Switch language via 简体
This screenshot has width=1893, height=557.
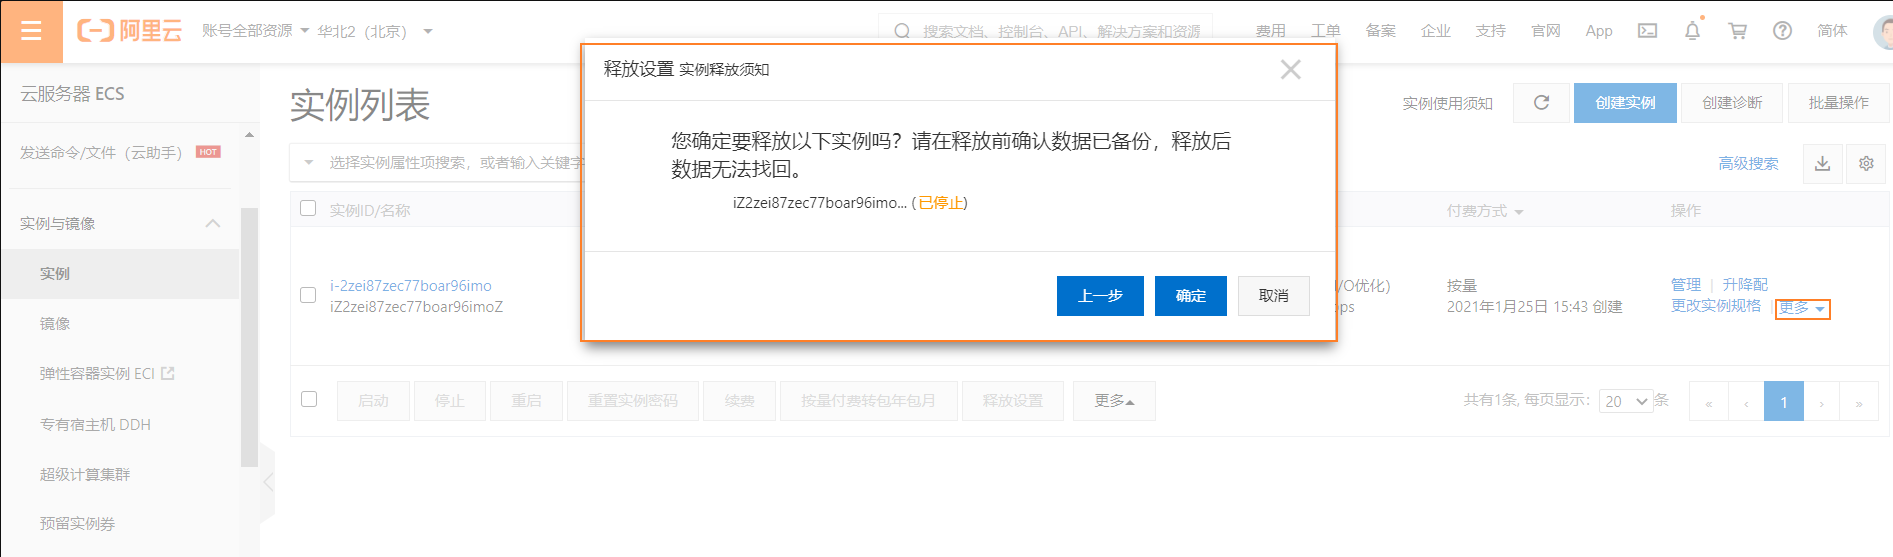tap(1832, 31)
